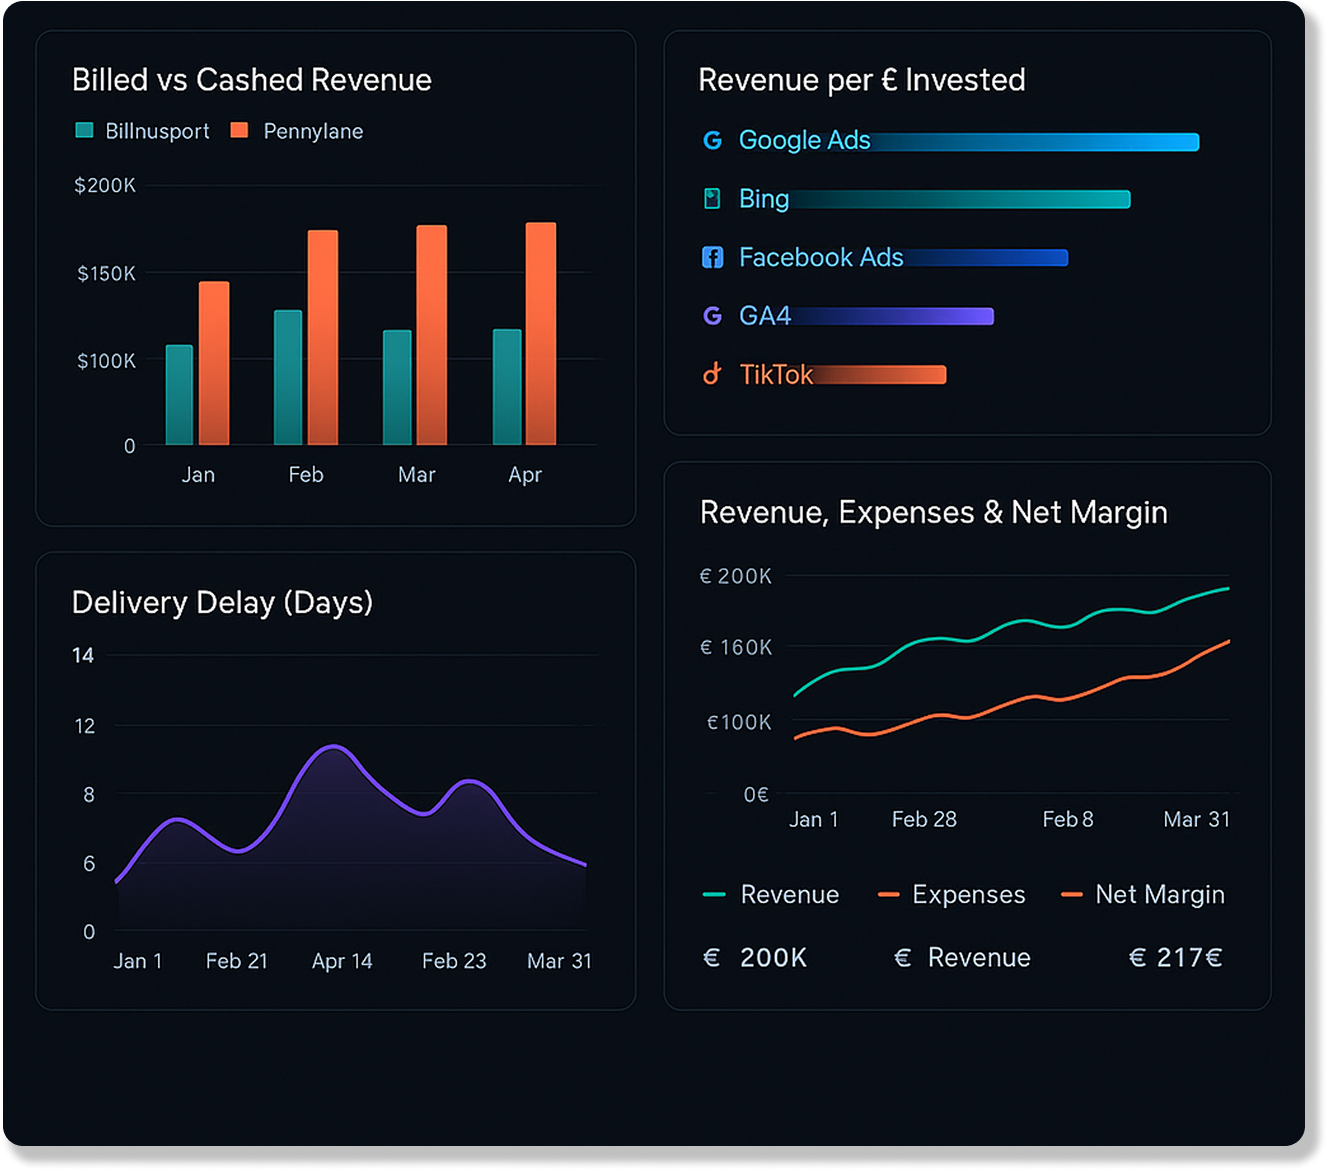Viewport: 1328px width, 1171px height.
Task: Click the 200K summary value
Action: click(773, 958)
